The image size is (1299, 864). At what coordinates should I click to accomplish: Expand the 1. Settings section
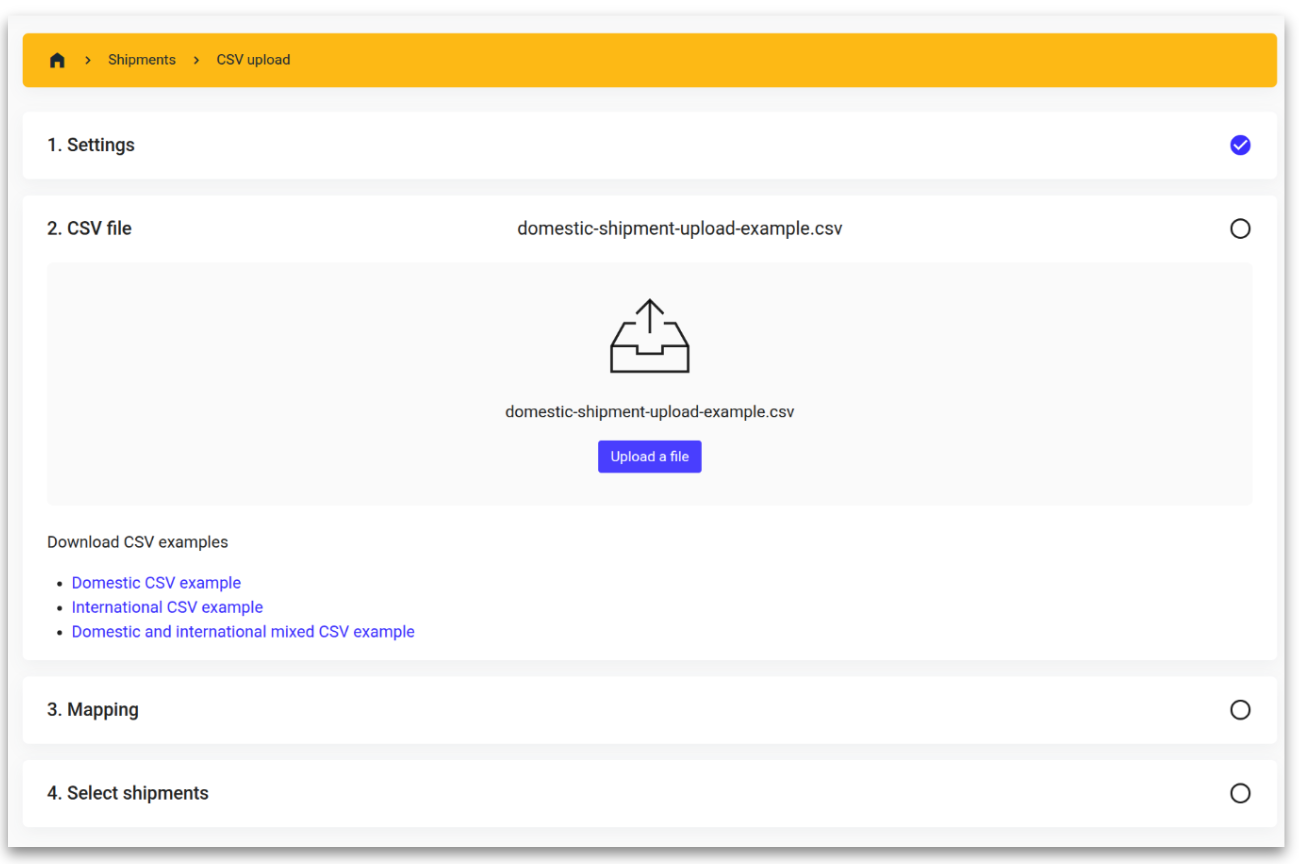point(91,145)
